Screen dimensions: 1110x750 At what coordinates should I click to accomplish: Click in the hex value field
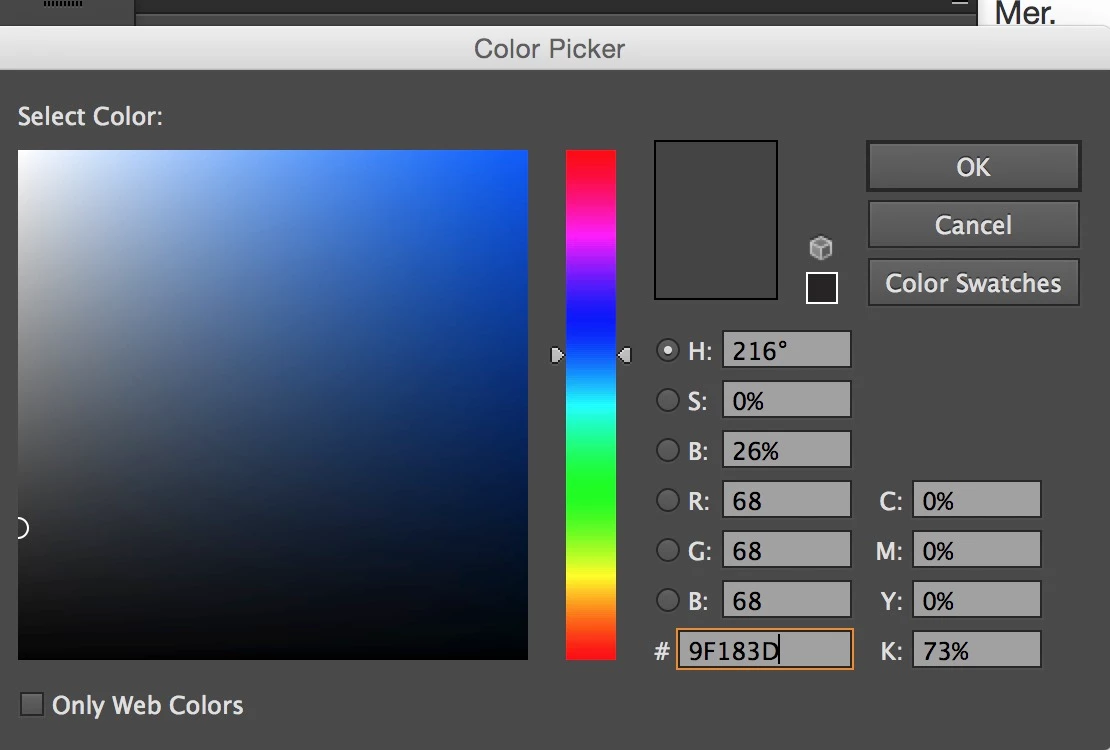(765, 649)
